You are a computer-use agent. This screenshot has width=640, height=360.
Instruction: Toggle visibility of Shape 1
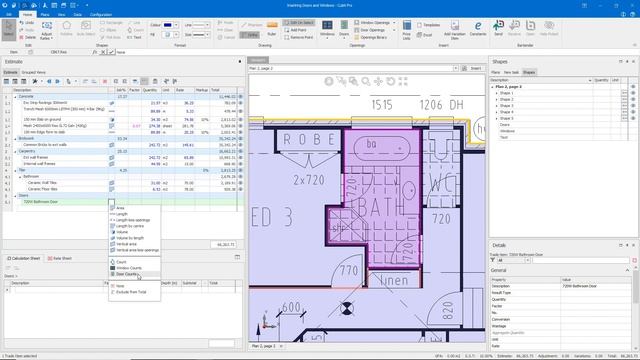(x=633, y=93)
